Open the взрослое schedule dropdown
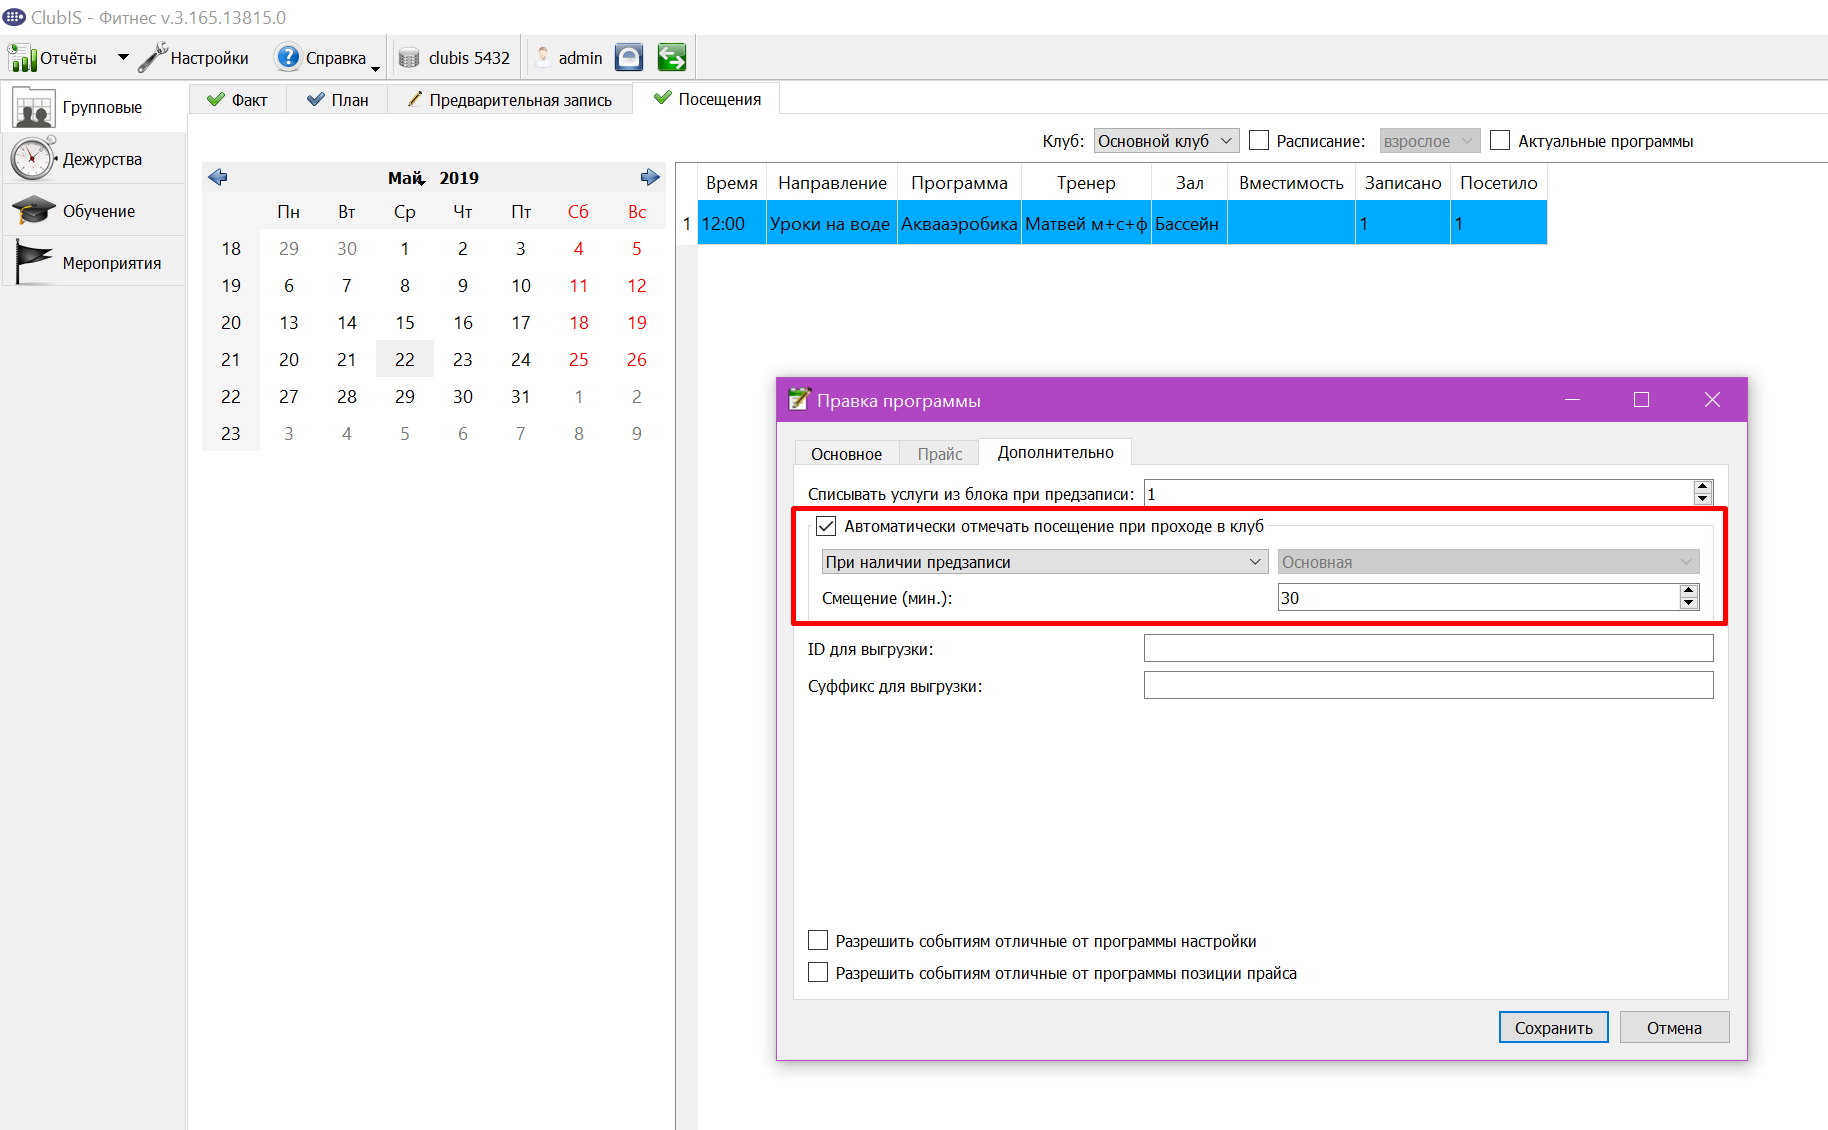Image resolution: width=1828 pixels, height=1130 pixels. coord(1429,141)
